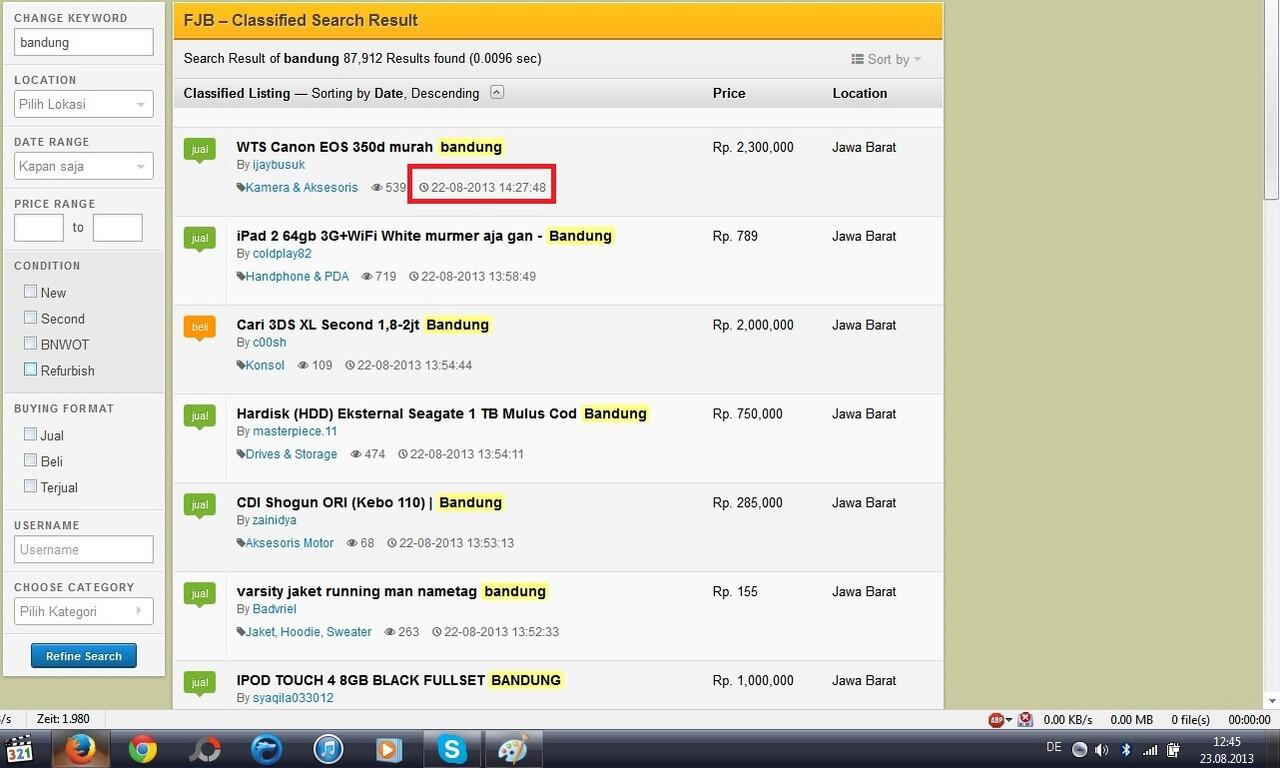Click the network signal icon in tray

point(1150,749)
